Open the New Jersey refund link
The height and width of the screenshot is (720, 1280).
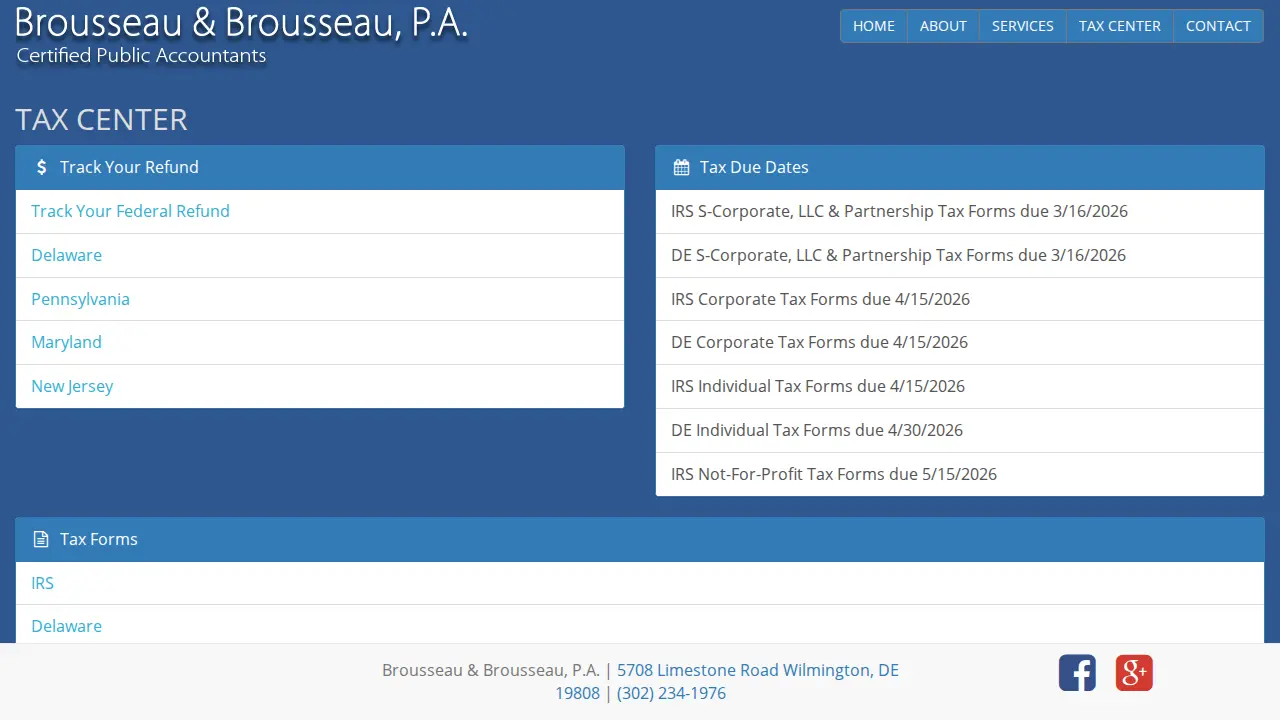[72, 386]
